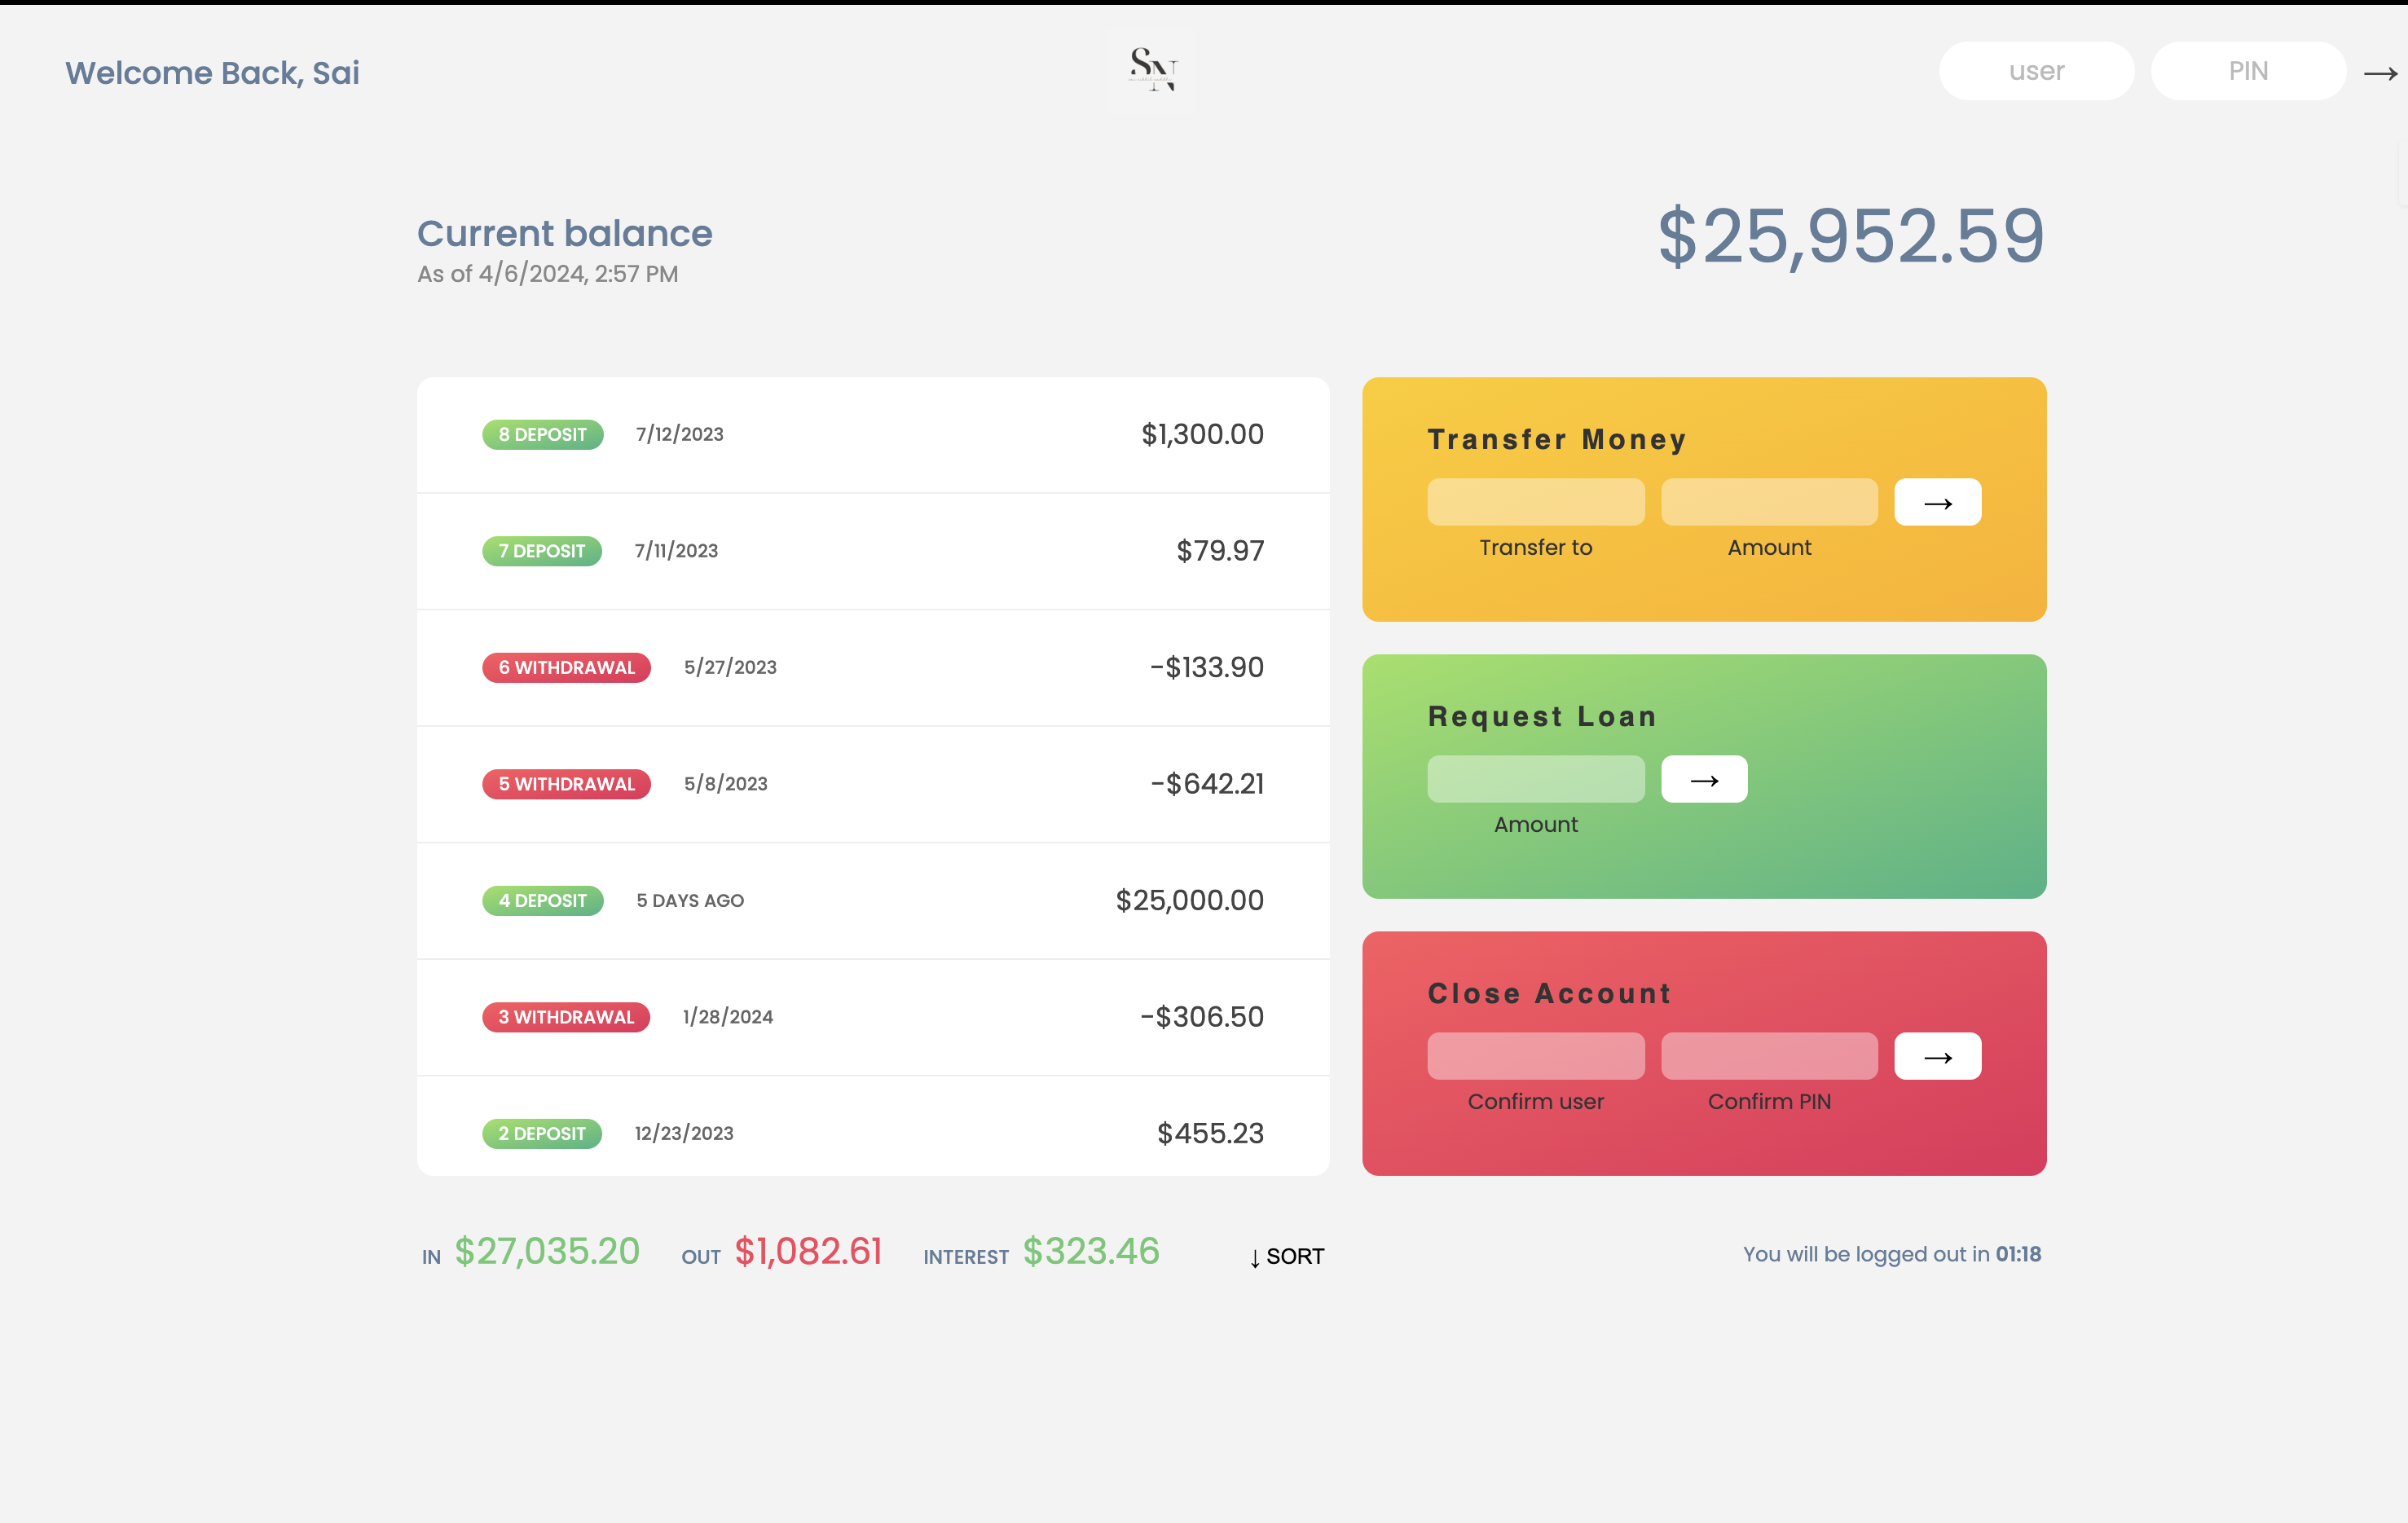Click the Request Loan heading
This screenshot has width=2408, height=1523.
[1541, 716]
